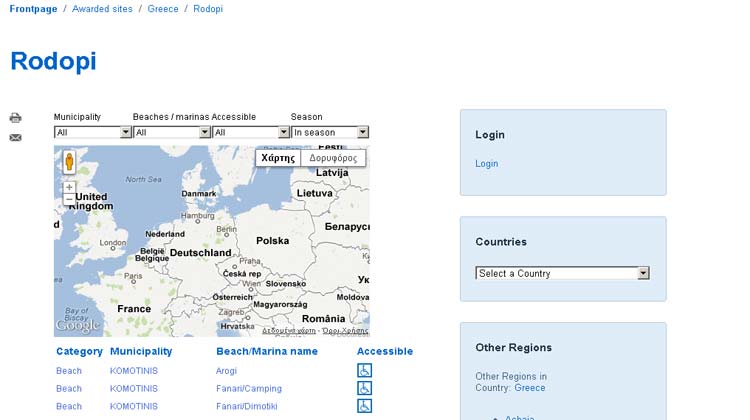Sort by Beach/Marina name column header

[267, 351]
